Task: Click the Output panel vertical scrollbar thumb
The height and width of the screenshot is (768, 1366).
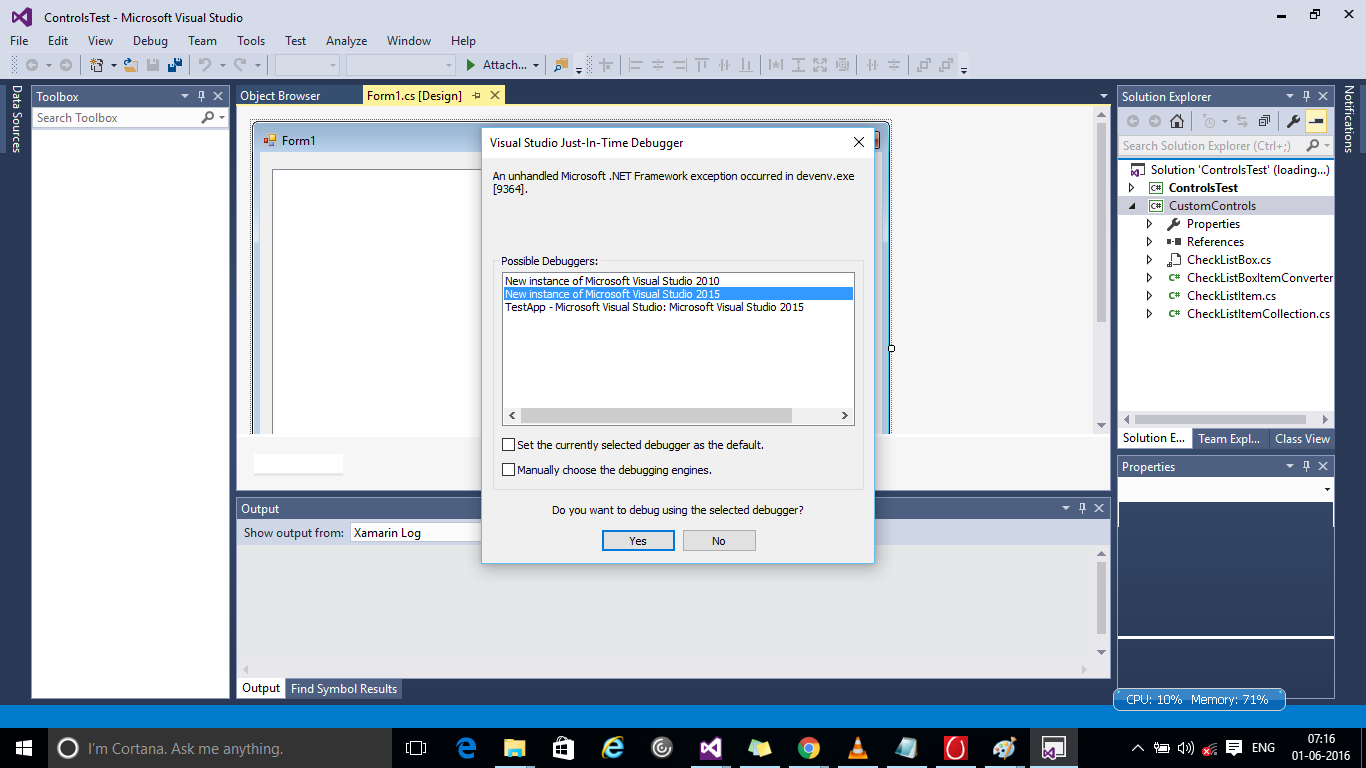Action: pyautogui.click(x=1102, y=598)
